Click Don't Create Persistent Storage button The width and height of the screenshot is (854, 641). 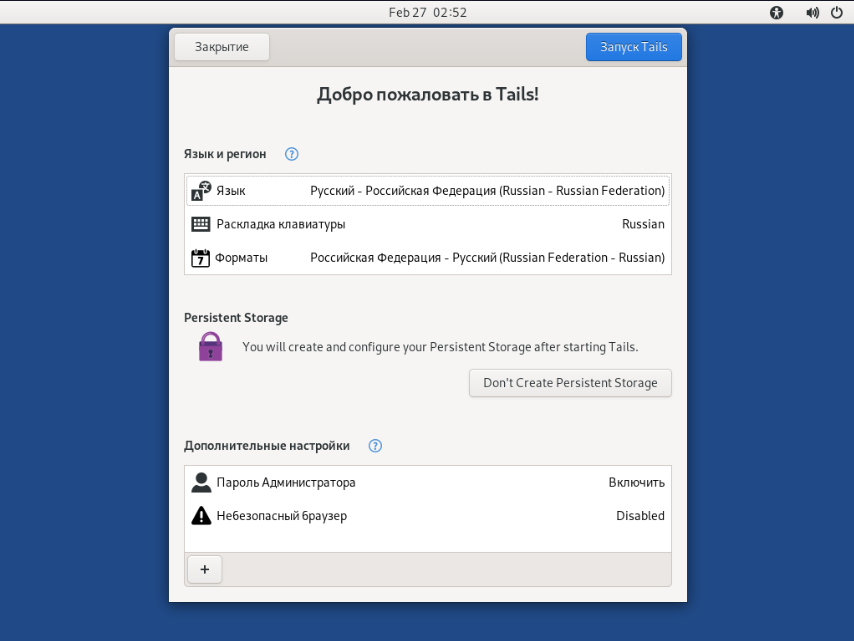(570, 383)
